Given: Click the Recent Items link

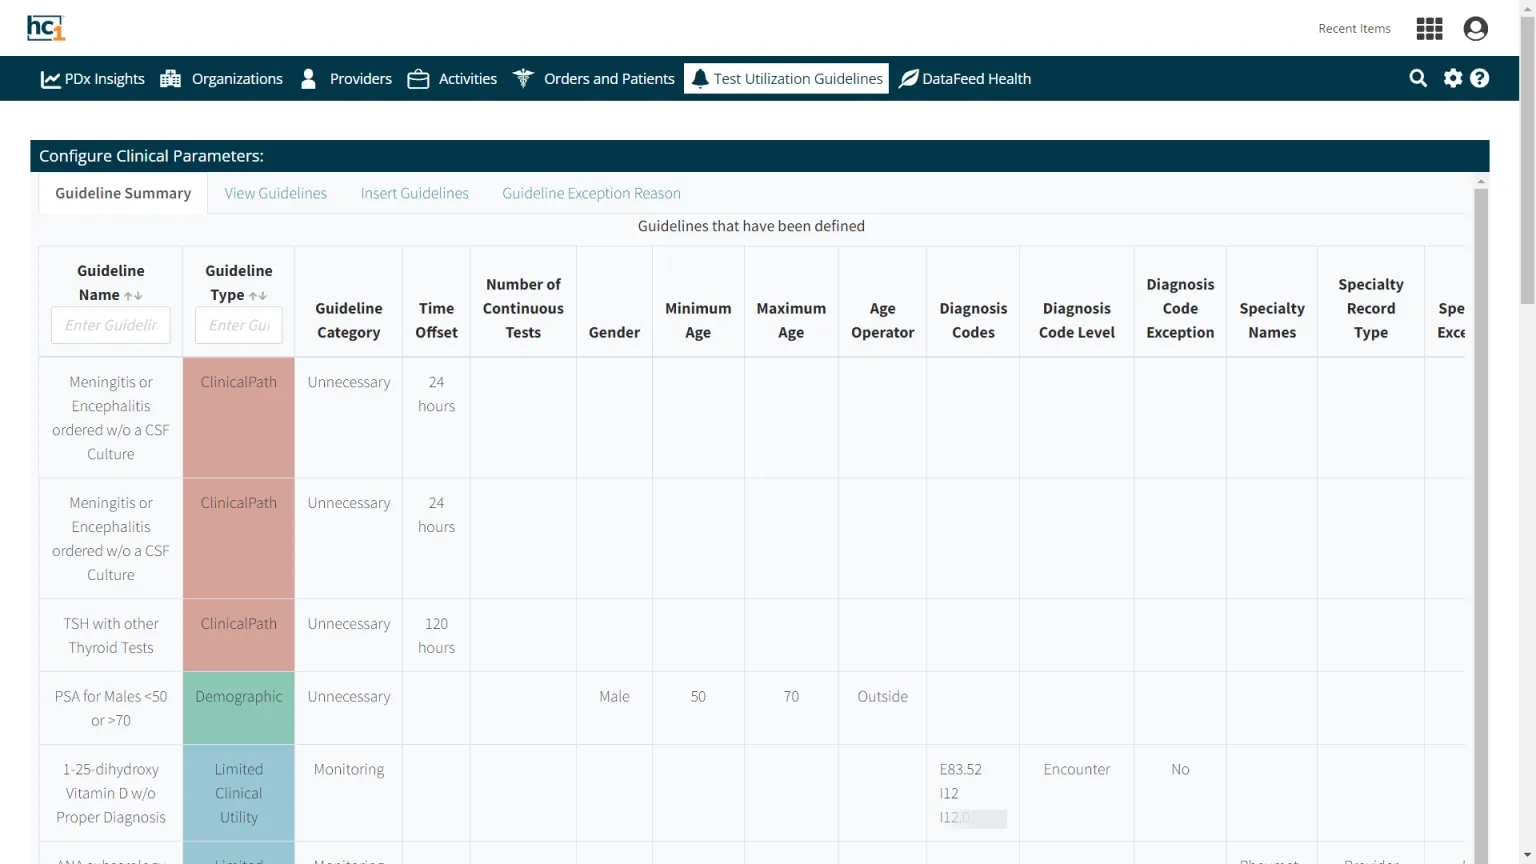Looking at the screenshot, I should point(1354,29).
